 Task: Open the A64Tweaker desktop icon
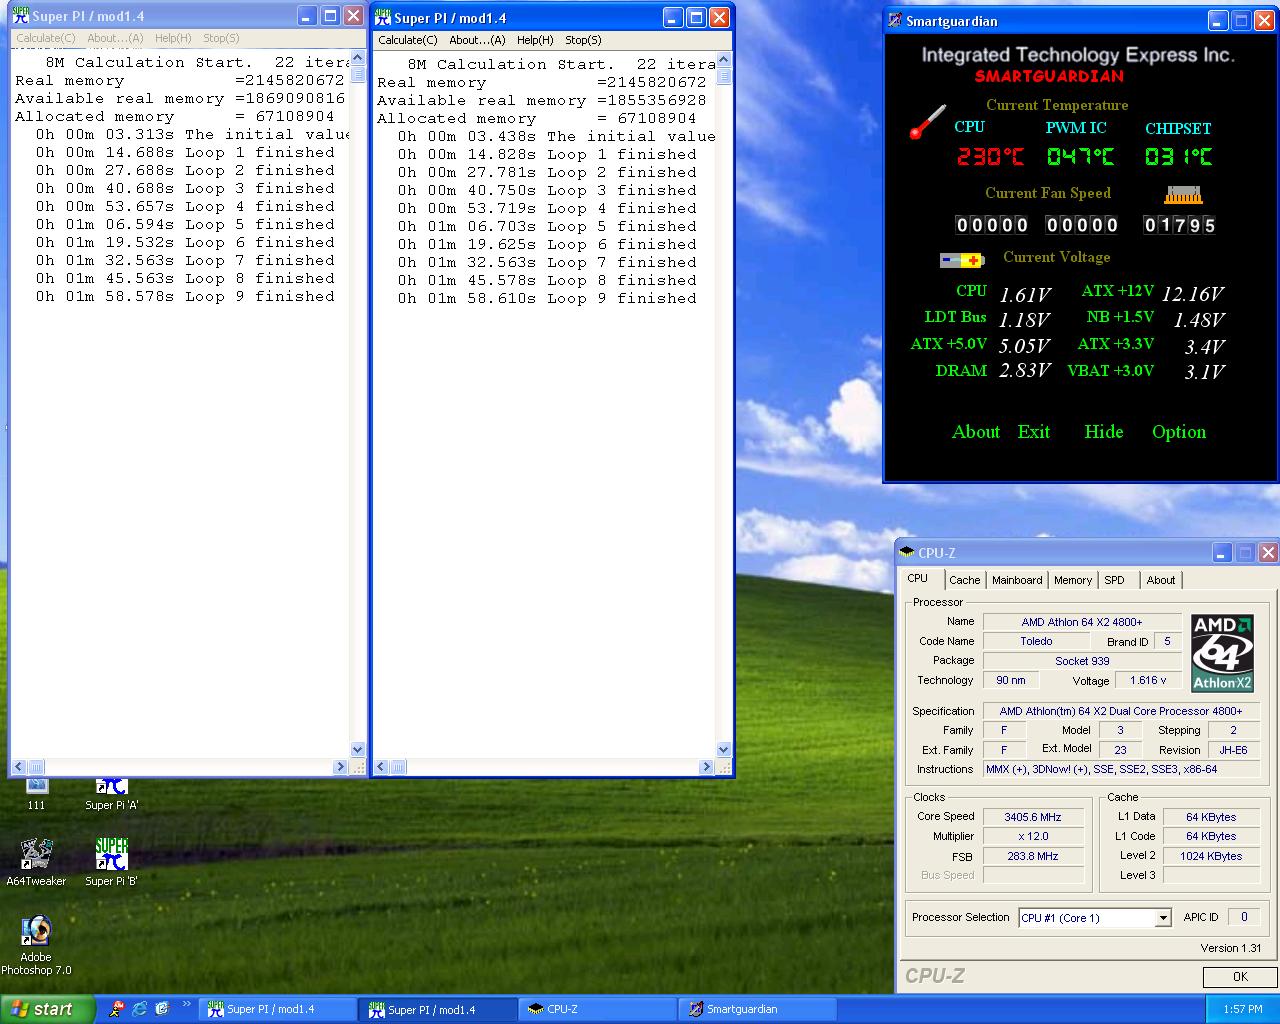(36, 856)
